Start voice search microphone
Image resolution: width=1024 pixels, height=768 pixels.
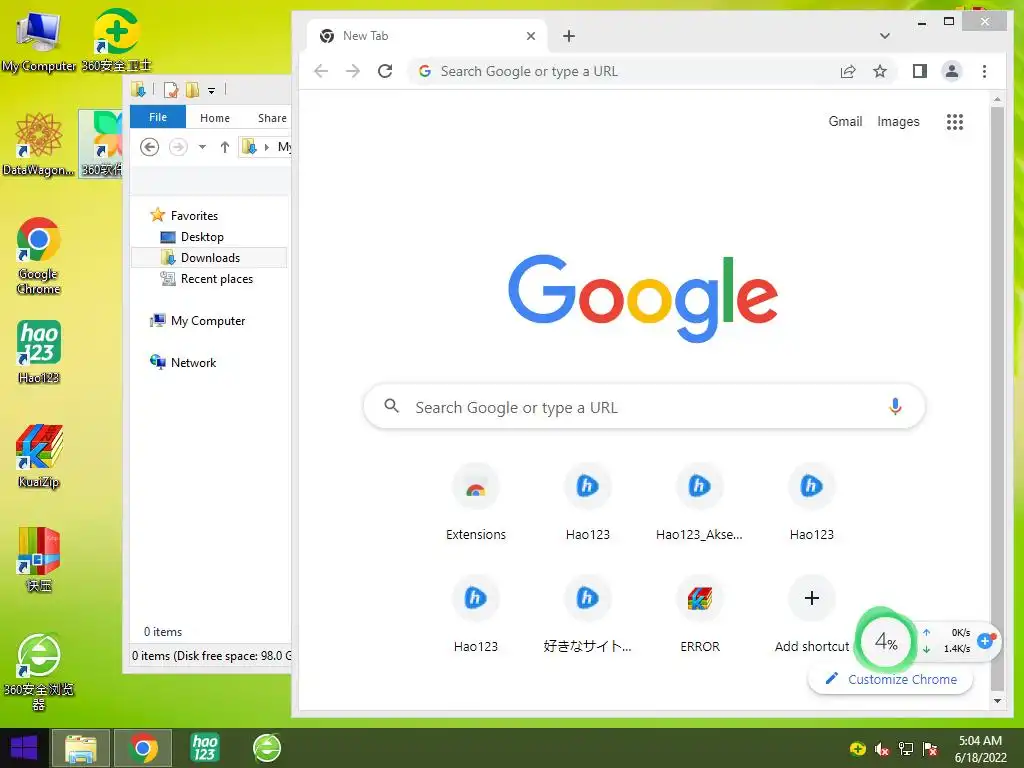tap(895, 407)
